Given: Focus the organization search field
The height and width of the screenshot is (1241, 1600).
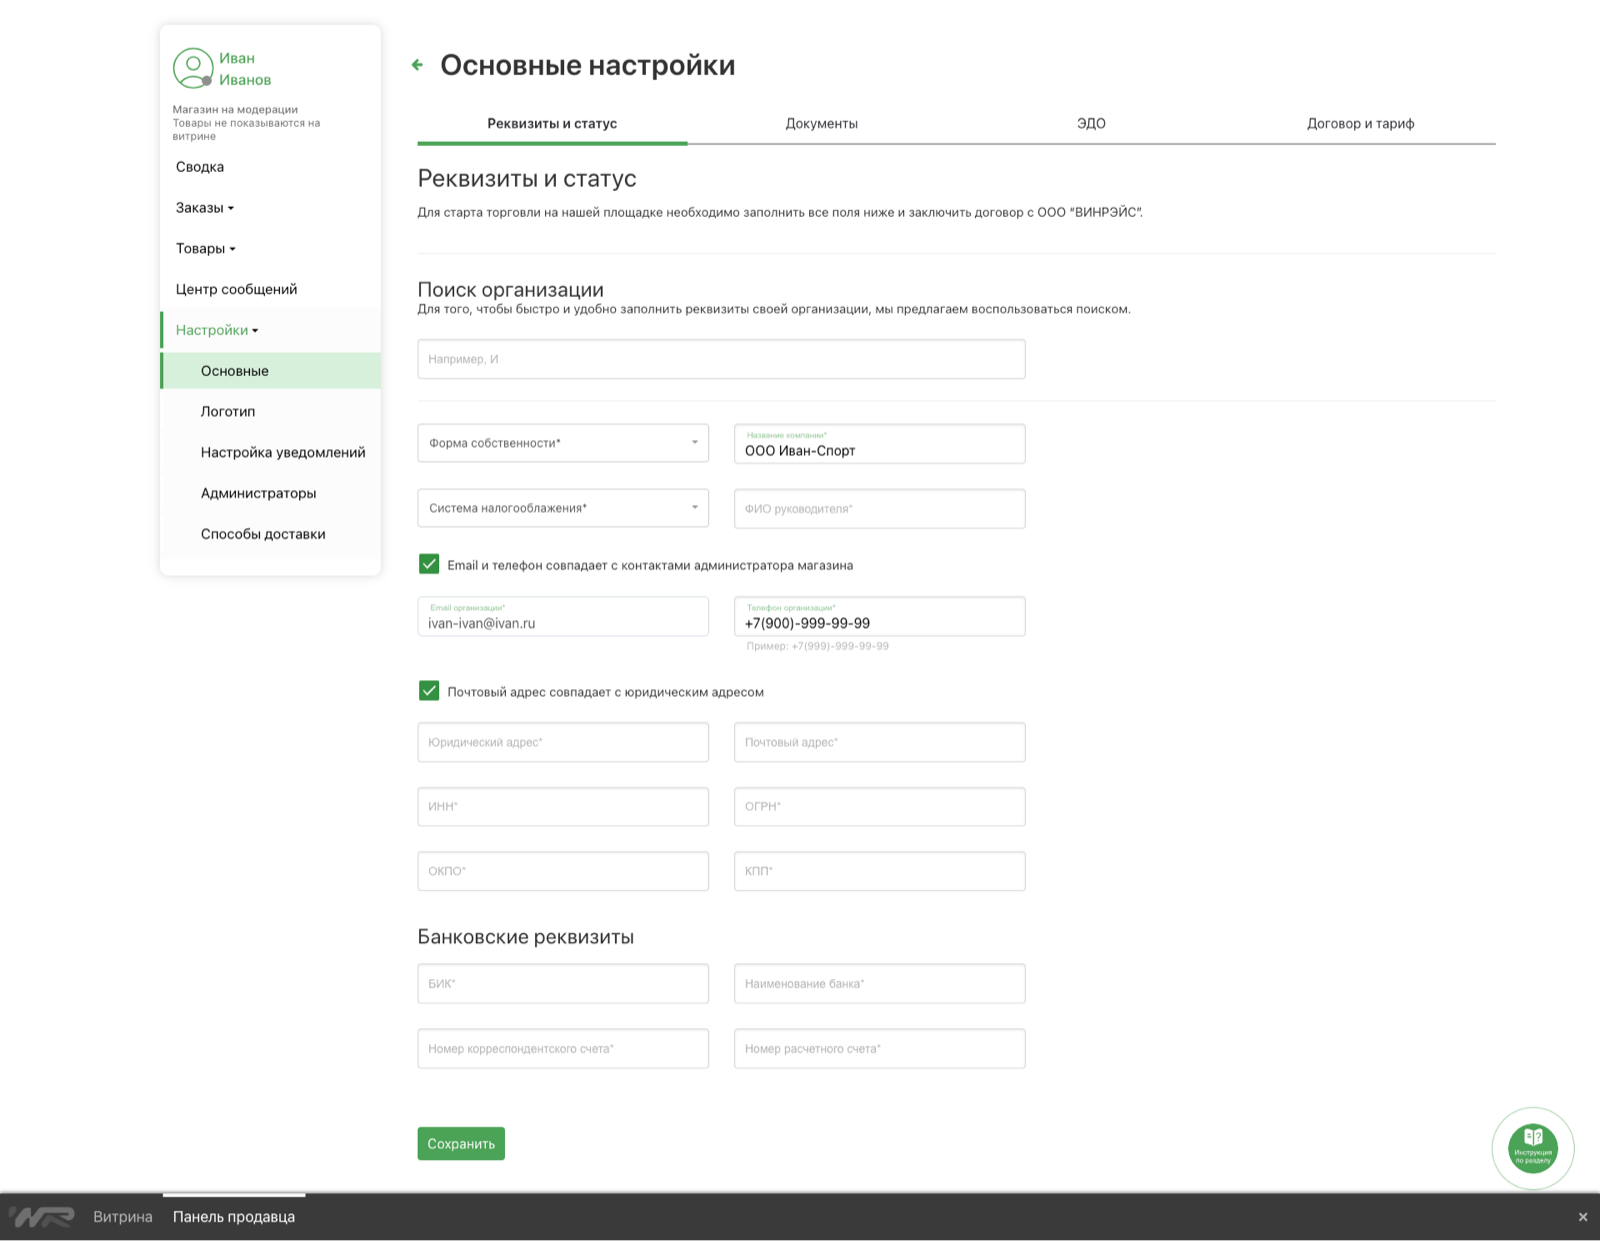Looking at the screenshot, I should point(721,359).
